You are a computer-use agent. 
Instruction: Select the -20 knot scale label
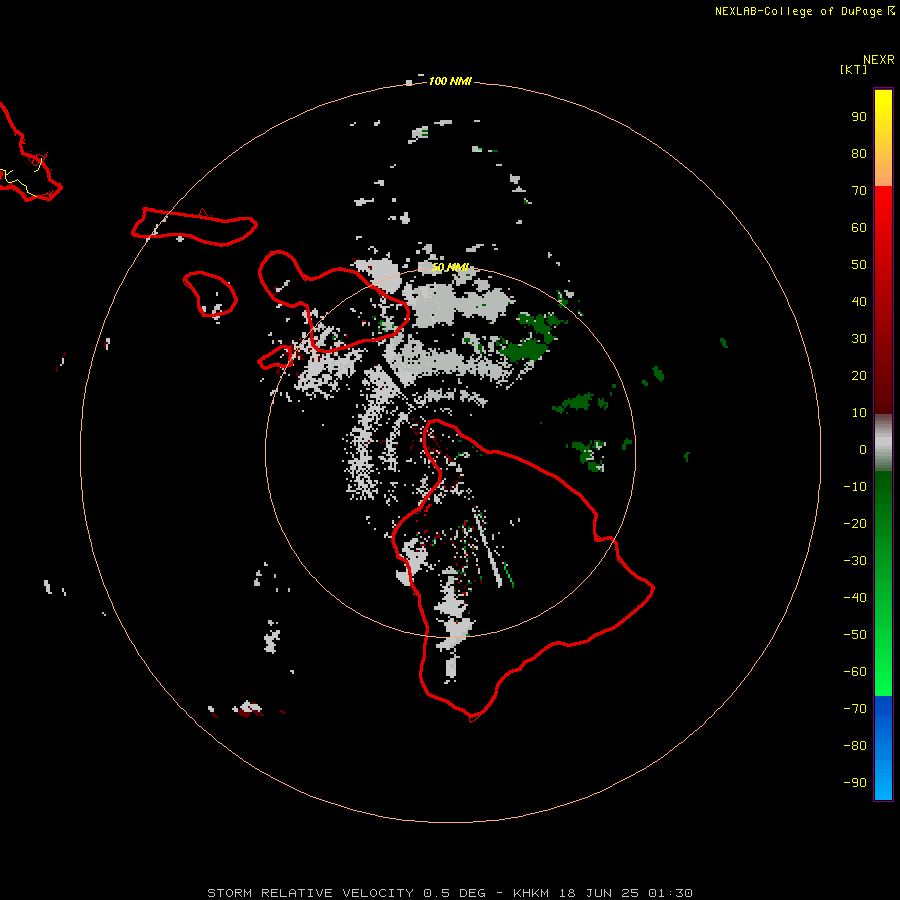tap(855, 524)
